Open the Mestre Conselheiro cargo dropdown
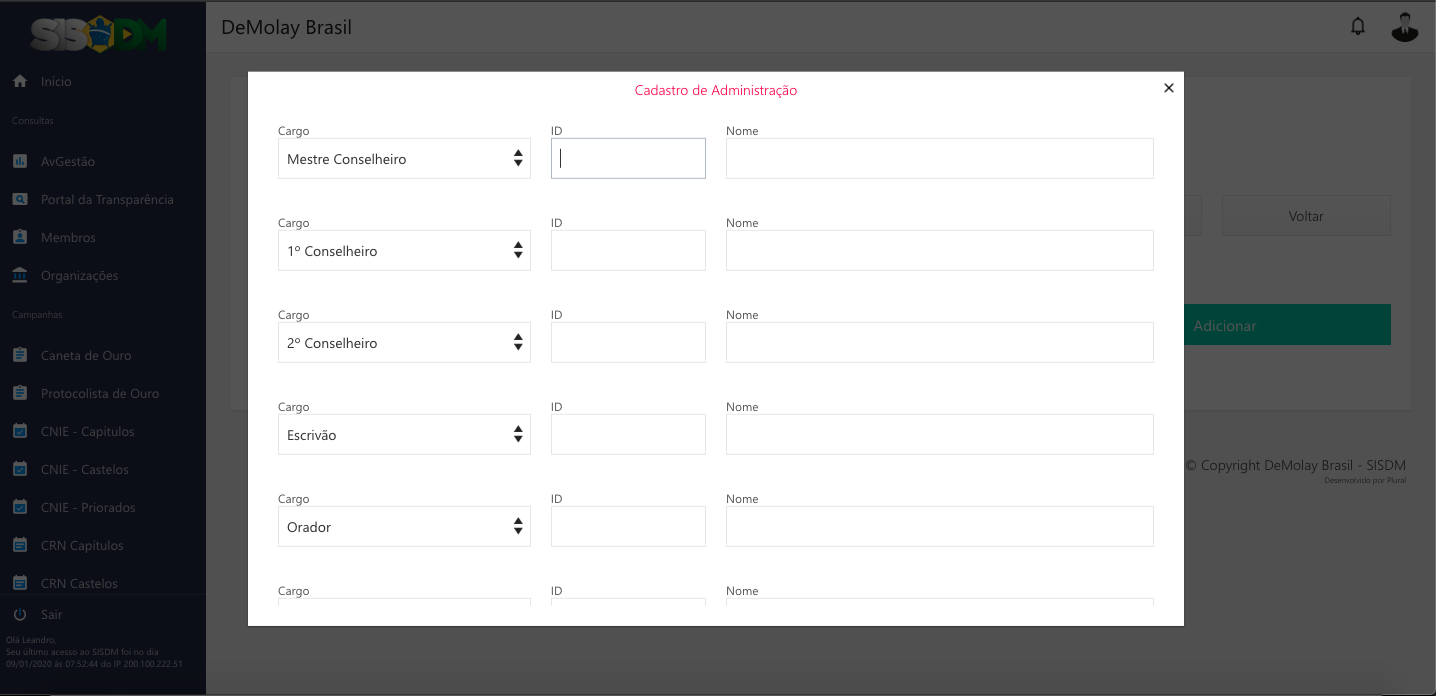Screen dimensions: 1436x696 click(404, 159)
